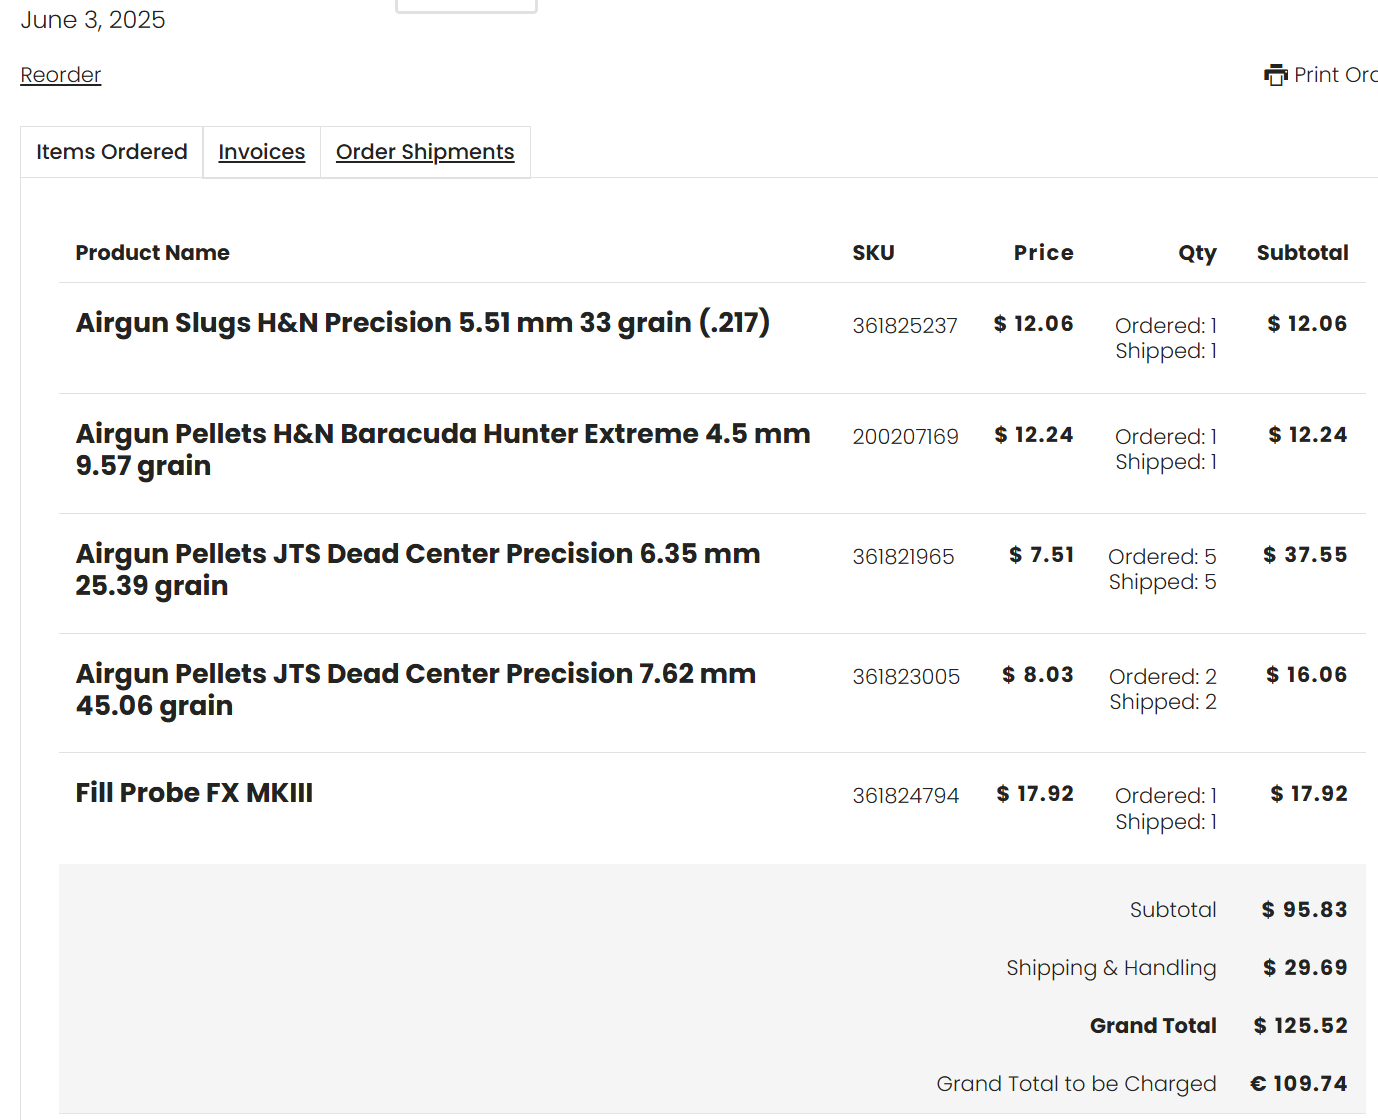This screenshot has width=1378, height=1120.
Task: Select JTS Dead Center Precision 6.35 mm item
Action: 418,569
